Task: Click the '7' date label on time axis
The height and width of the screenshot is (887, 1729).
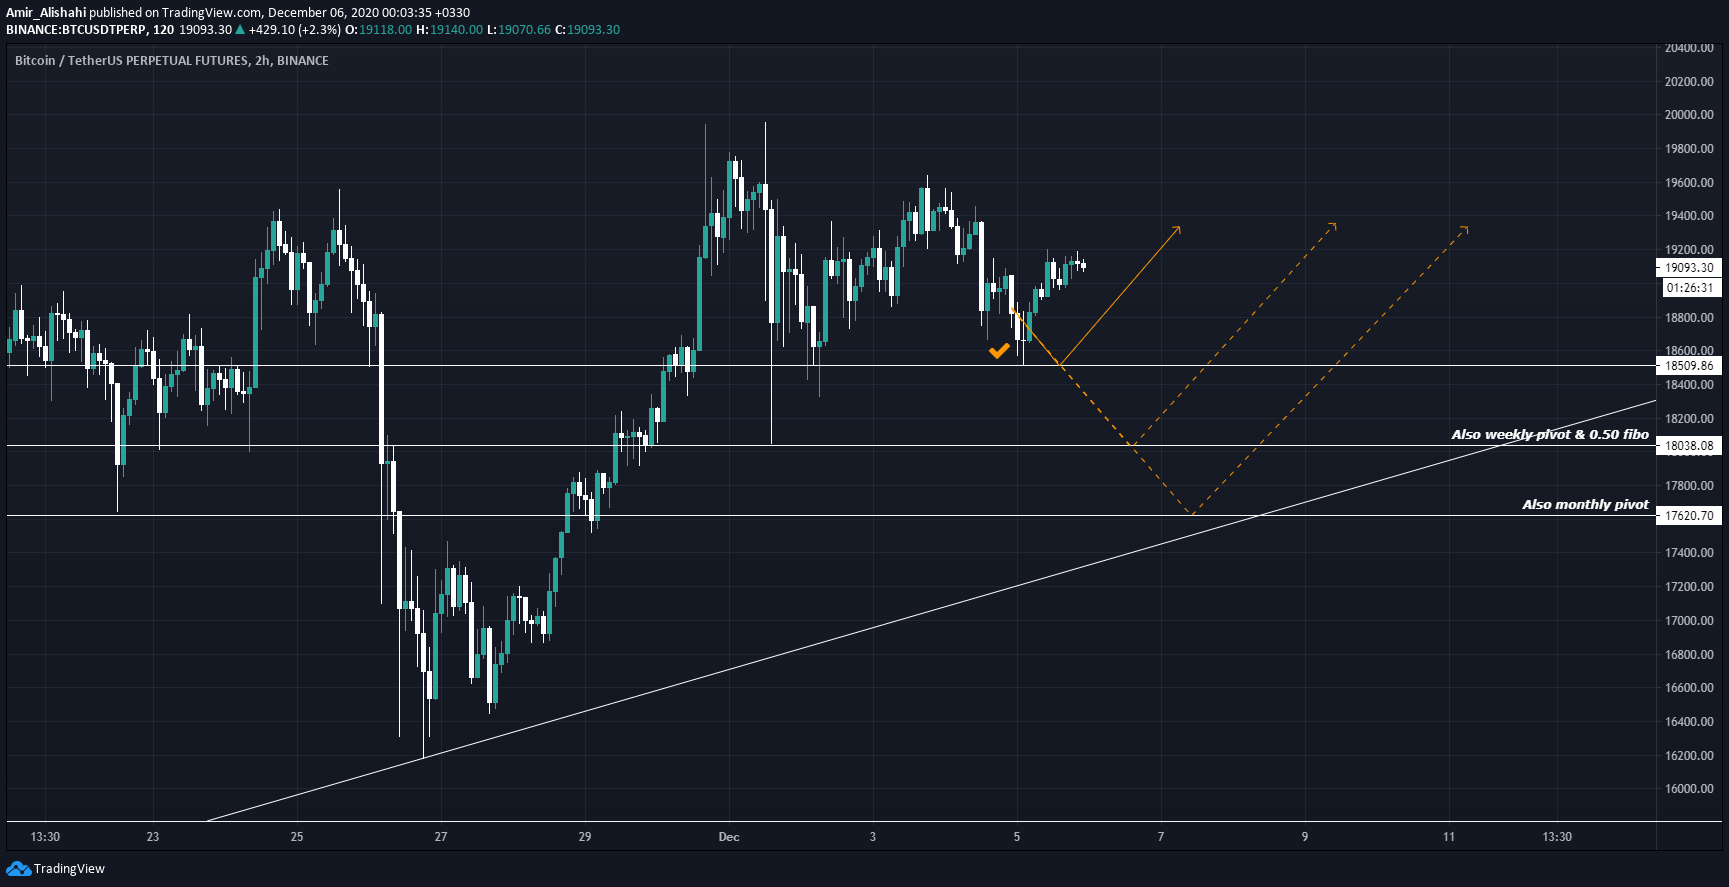Action: click(x=1161, y=837)
